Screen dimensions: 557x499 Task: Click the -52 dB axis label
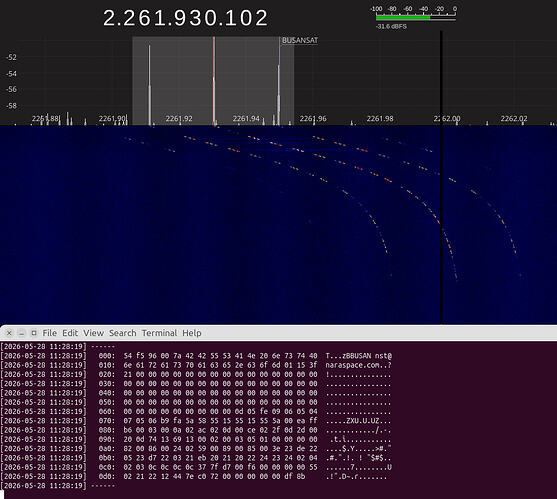(11, 57)
